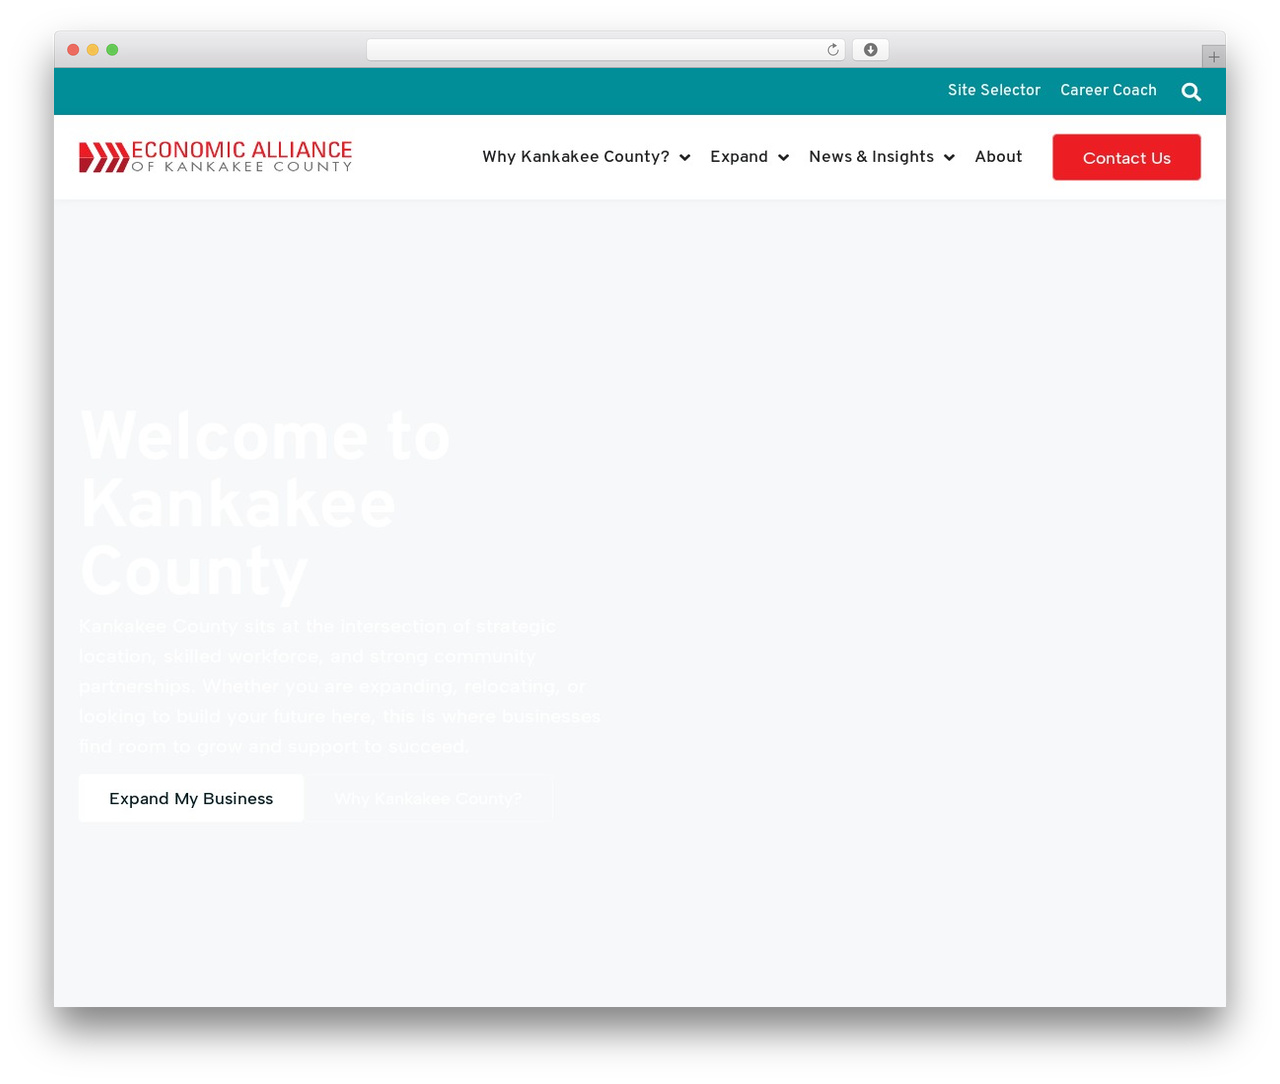Open the News & Insights nav menu
Image resolution: width=1280 pixels, height=1084 pixels.
[x=871, y=157]
